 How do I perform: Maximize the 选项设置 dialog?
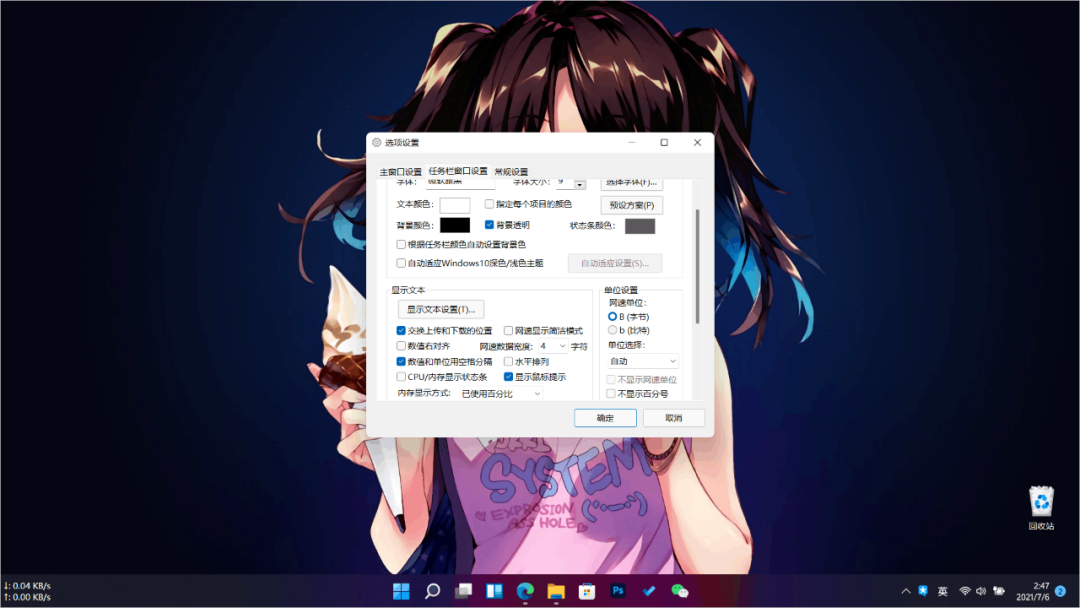coord(664,143)
